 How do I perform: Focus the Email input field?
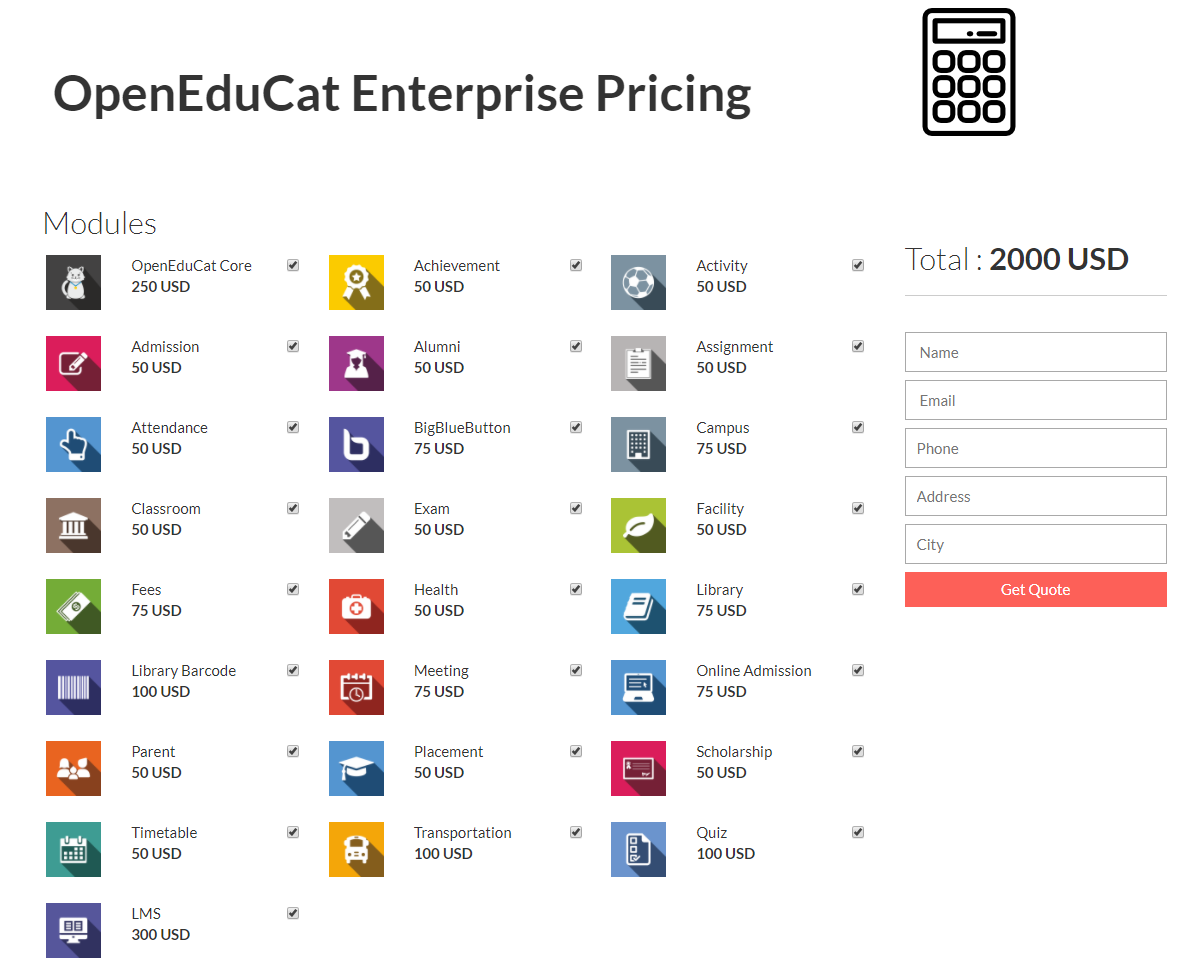pyautogui.click(x=1035, y=400)
